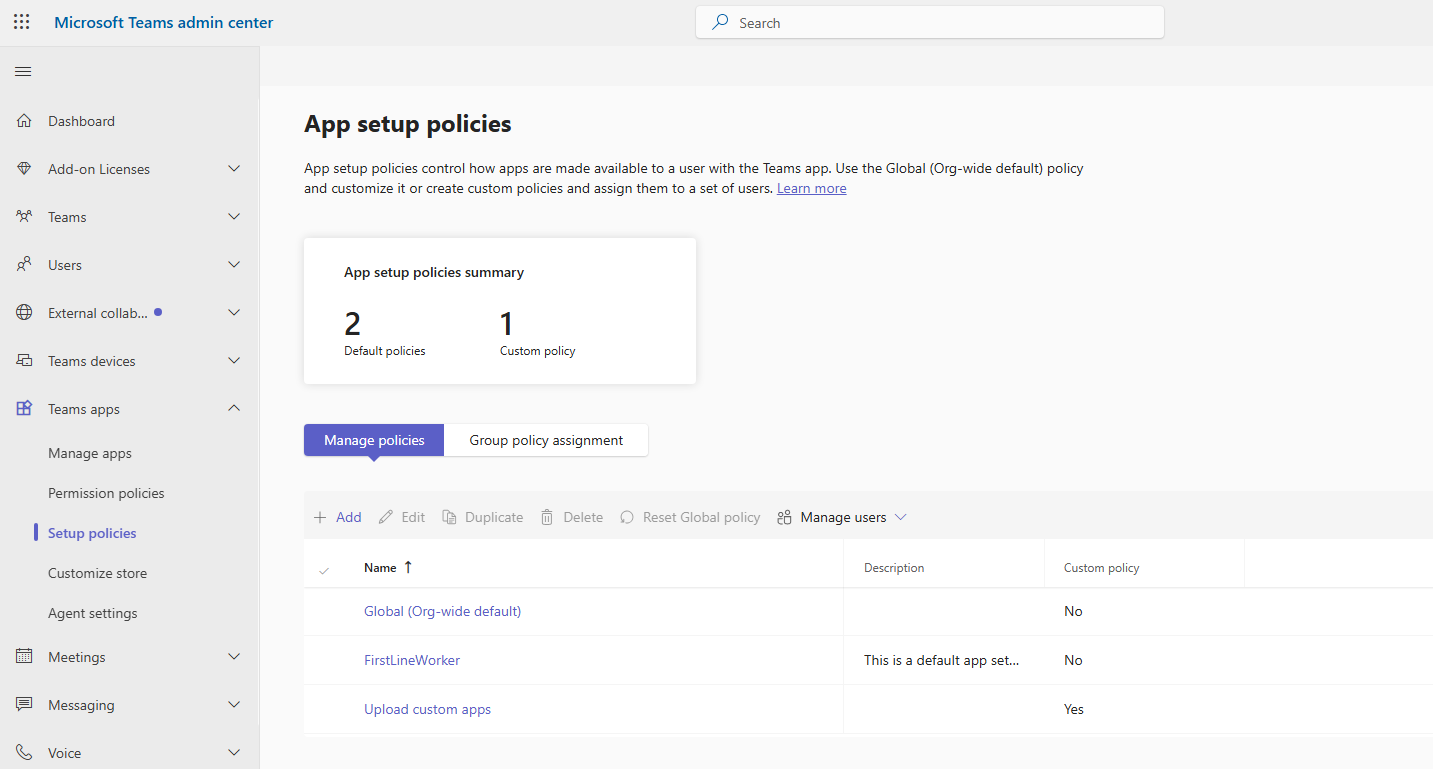
Task: Expand the Teams section chevron
Action: click(x=234, y=217)
